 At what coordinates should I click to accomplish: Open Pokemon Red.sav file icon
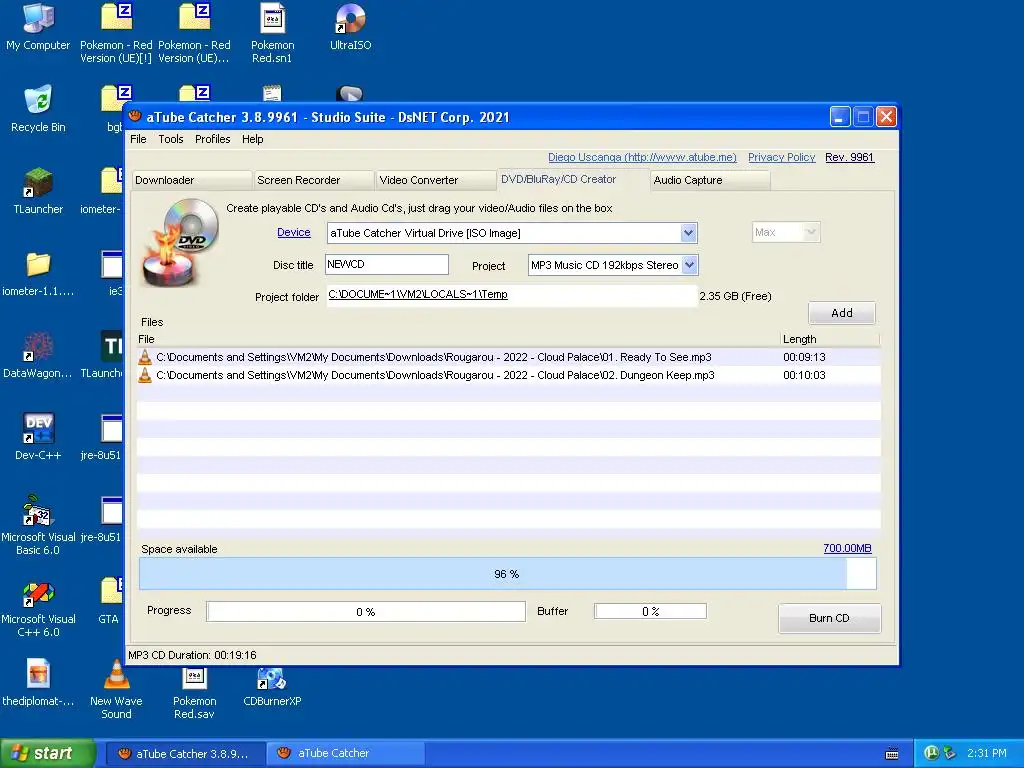click(194, 692)
